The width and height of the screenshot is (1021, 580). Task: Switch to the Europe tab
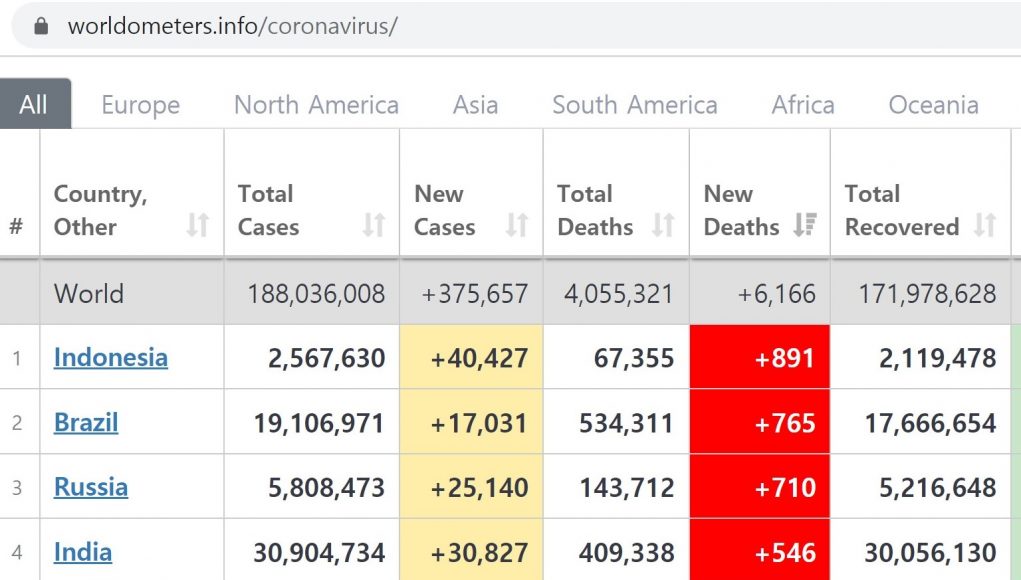coord(141,105)
